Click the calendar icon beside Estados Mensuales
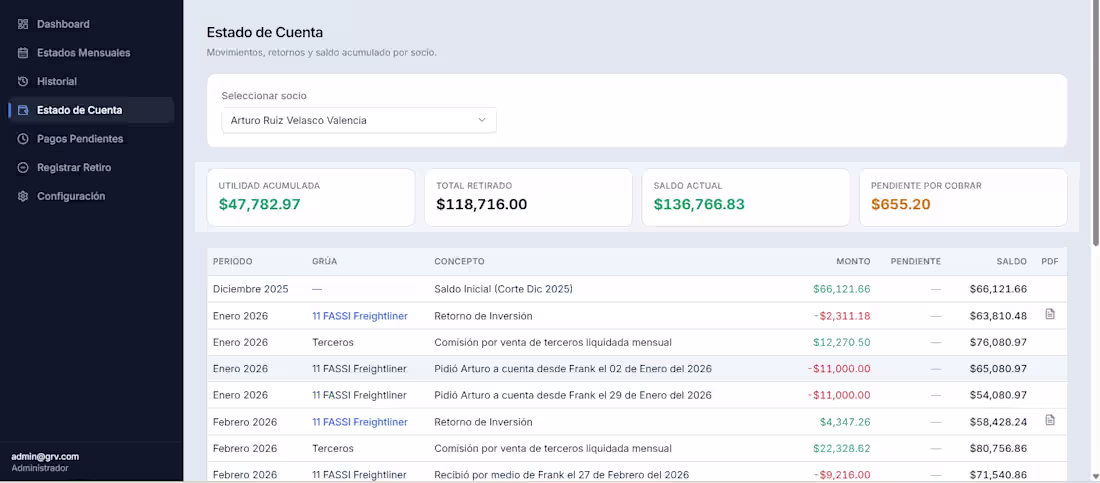Image resolution: width=1100 pixels, height=483 pixels. (22, 53)
